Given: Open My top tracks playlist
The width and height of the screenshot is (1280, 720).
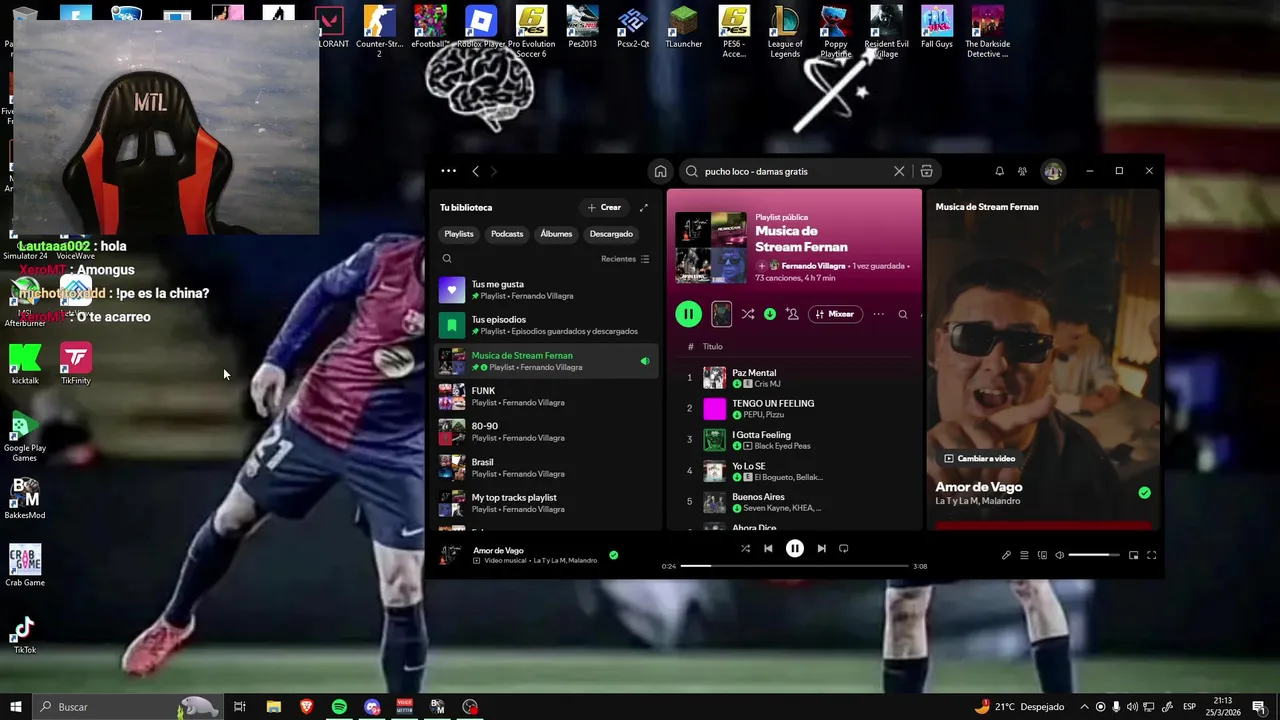Looking at the screenshot, I should coord(546,503).
